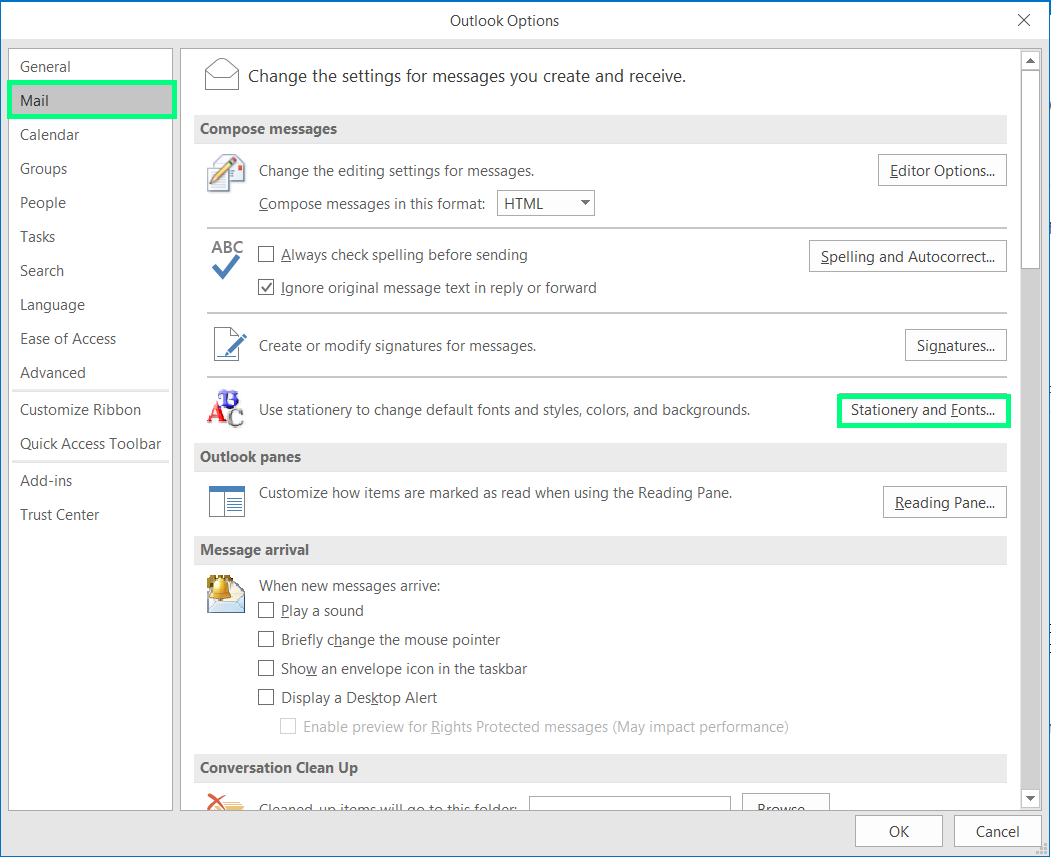Click the bell-and-envelope message arrival icon
Screen dimensions: 1051x857
tap(226, 594)
